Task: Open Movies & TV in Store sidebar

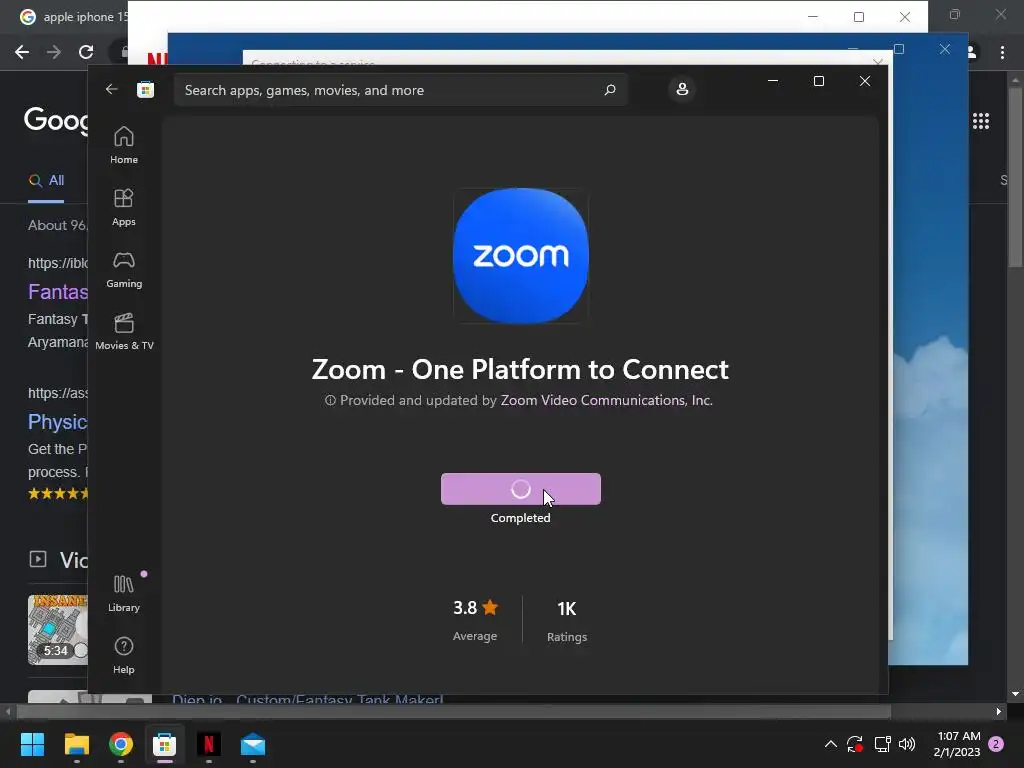Action: 124,331
